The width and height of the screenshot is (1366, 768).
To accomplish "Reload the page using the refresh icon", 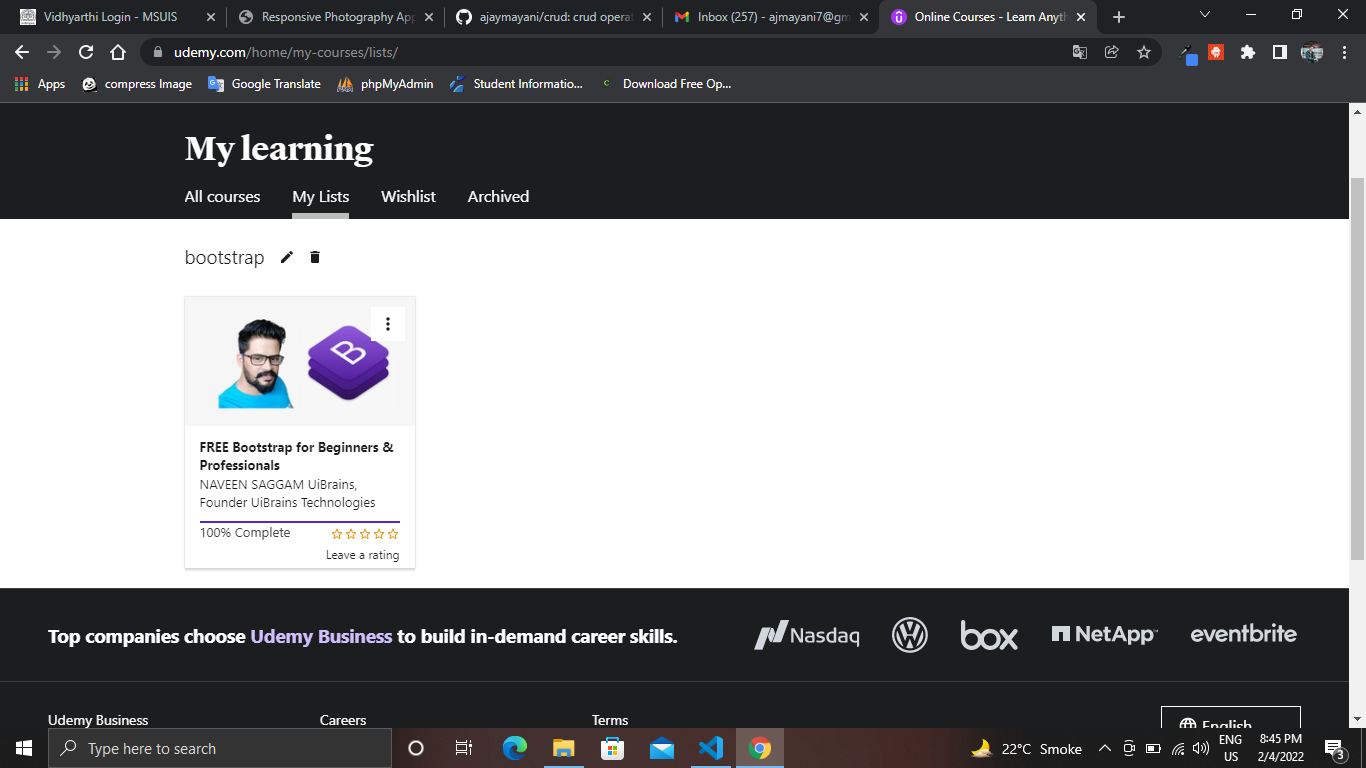I will (x=86, y=53).
